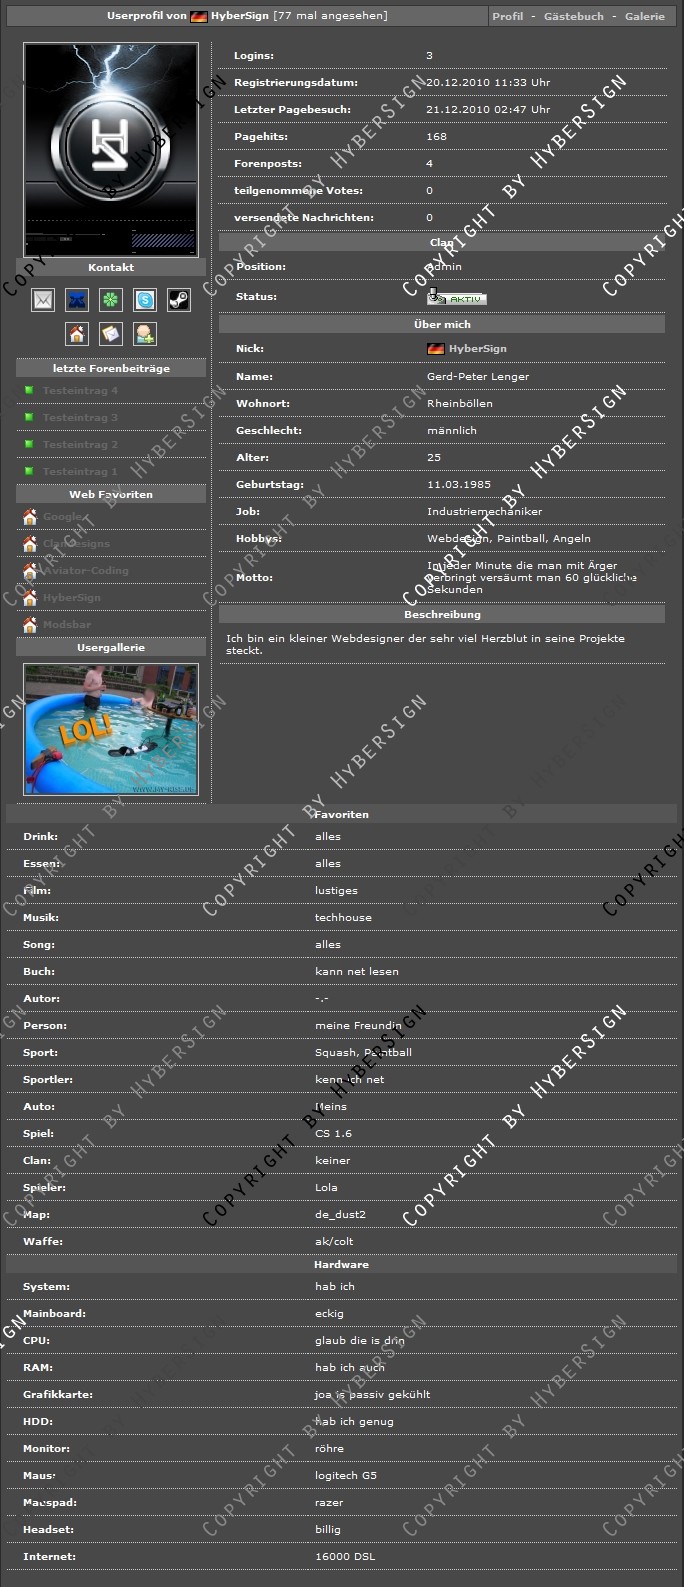684x1587 pixels.
Task: Open the pool photo in Usergallerie
Action: [111, 729]
